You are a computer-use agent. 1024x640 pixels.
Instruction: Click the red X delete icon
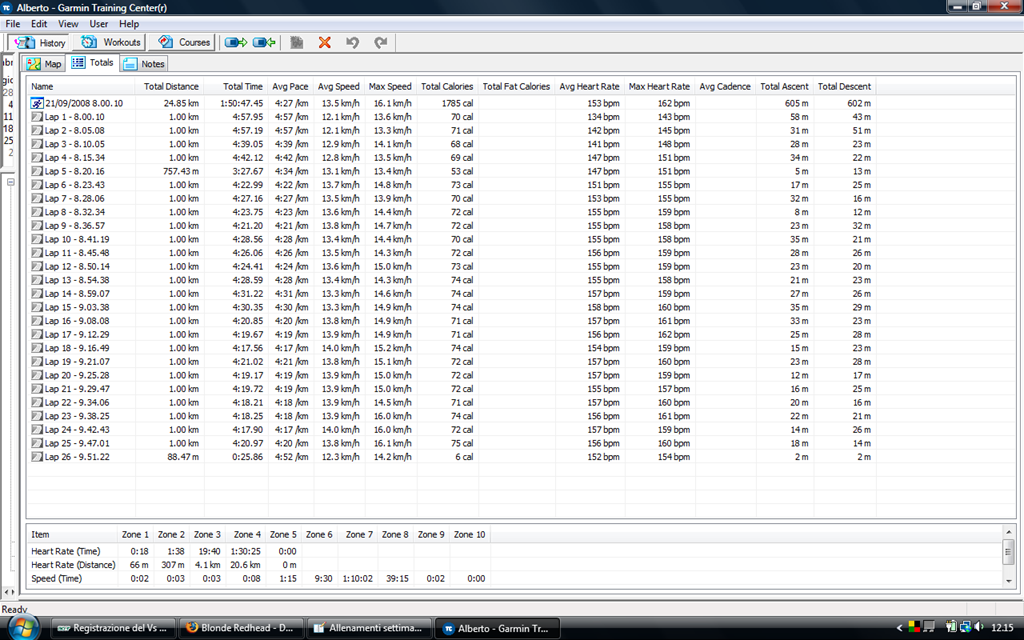click(x=325, y=42)
